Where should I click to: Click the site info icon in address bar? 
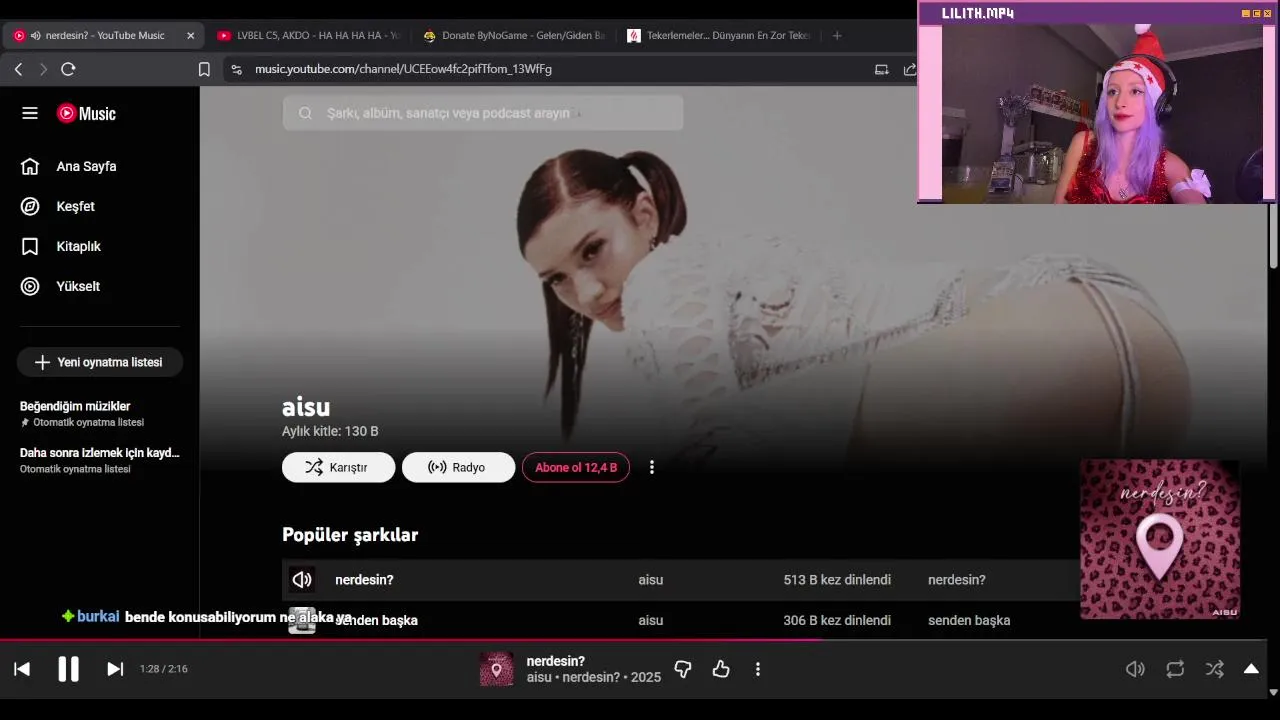pyautogui.click(x=236, y=69)
